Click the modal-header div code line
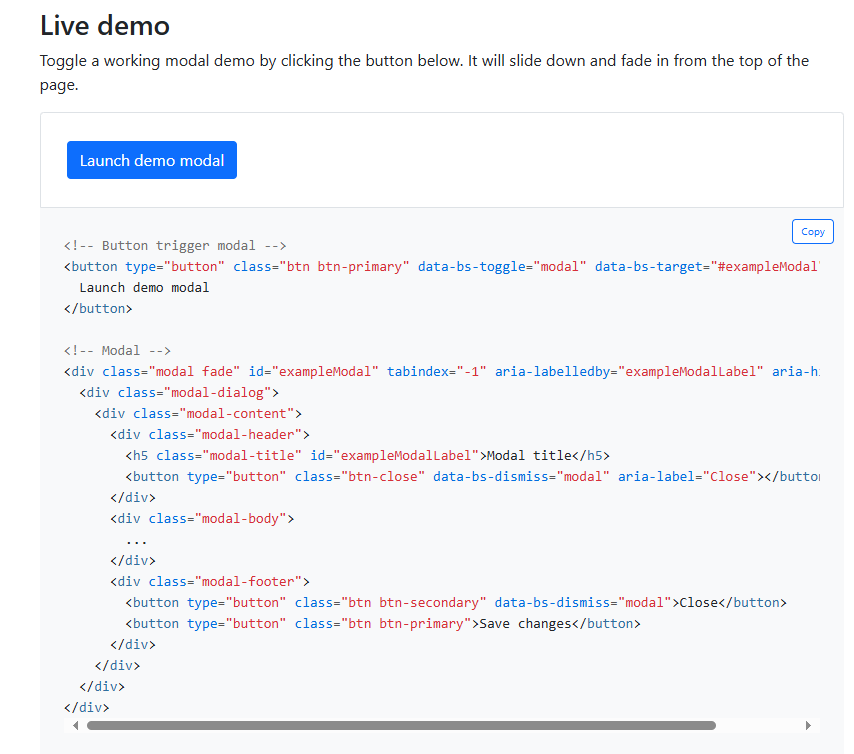The width and height of the screenshot is (854, 754). coord(210,435)
